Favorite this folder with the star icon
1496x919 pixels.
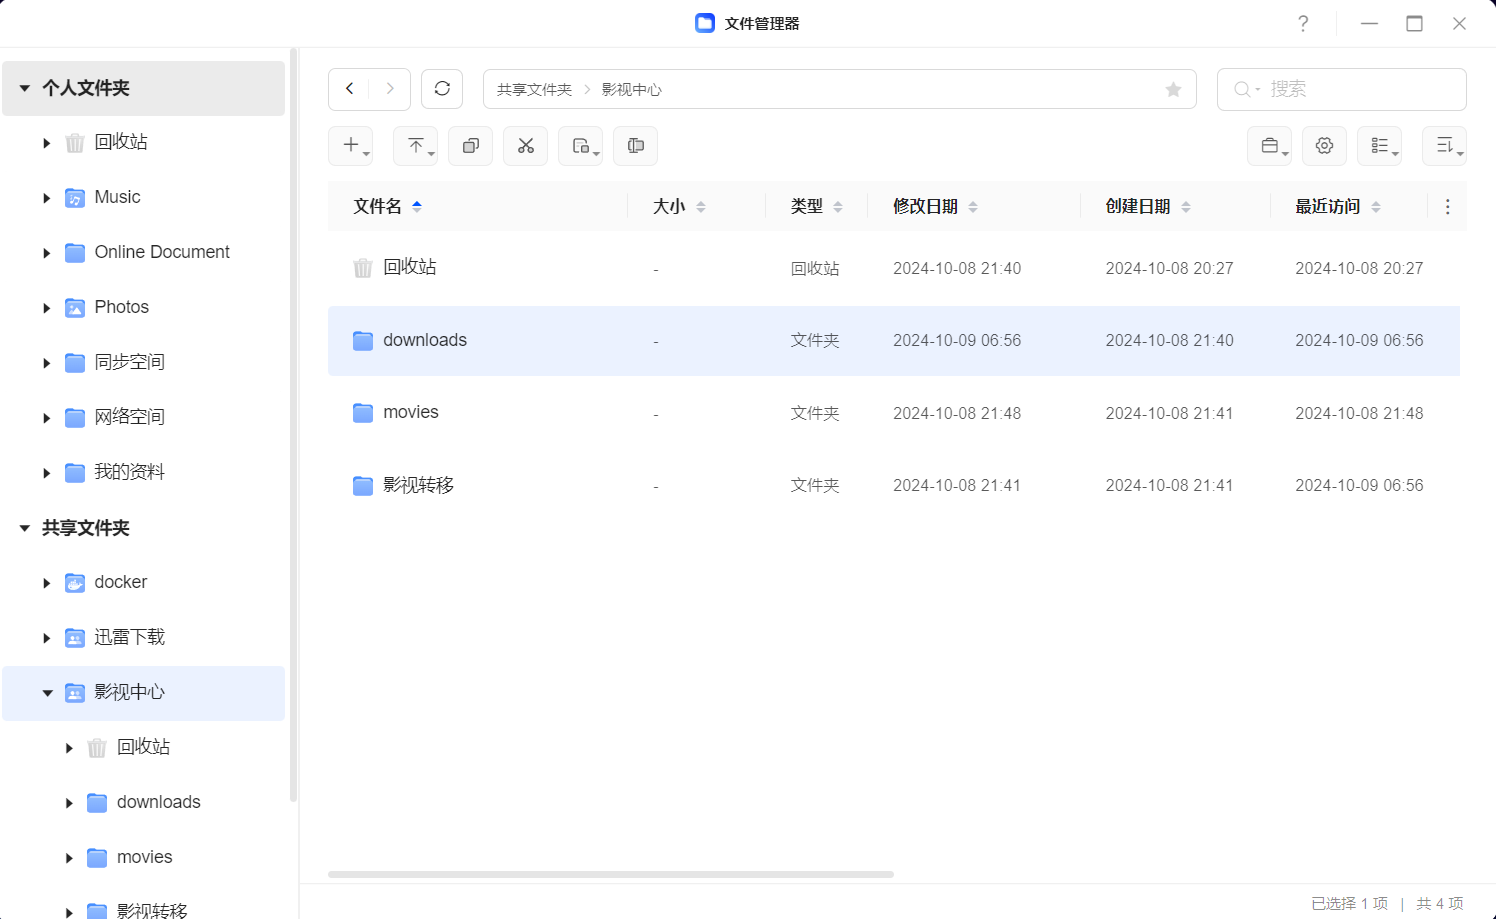click(x=1173, y=90)
